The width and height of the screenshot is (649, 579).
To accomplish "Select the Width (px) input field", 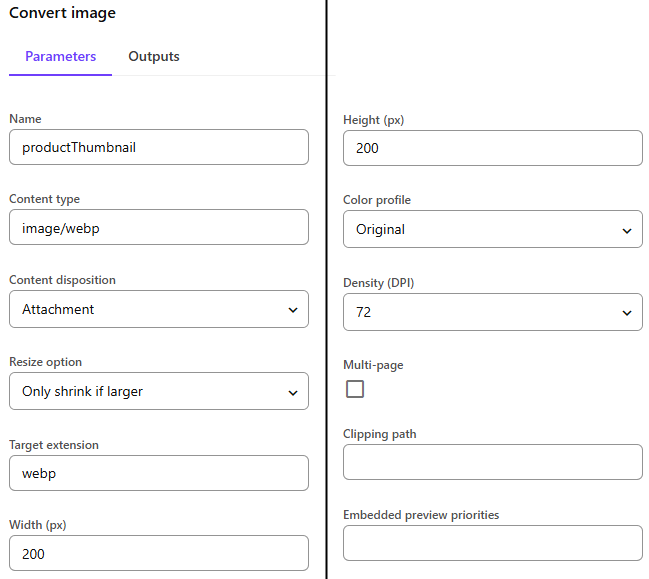I will point(159,553).
